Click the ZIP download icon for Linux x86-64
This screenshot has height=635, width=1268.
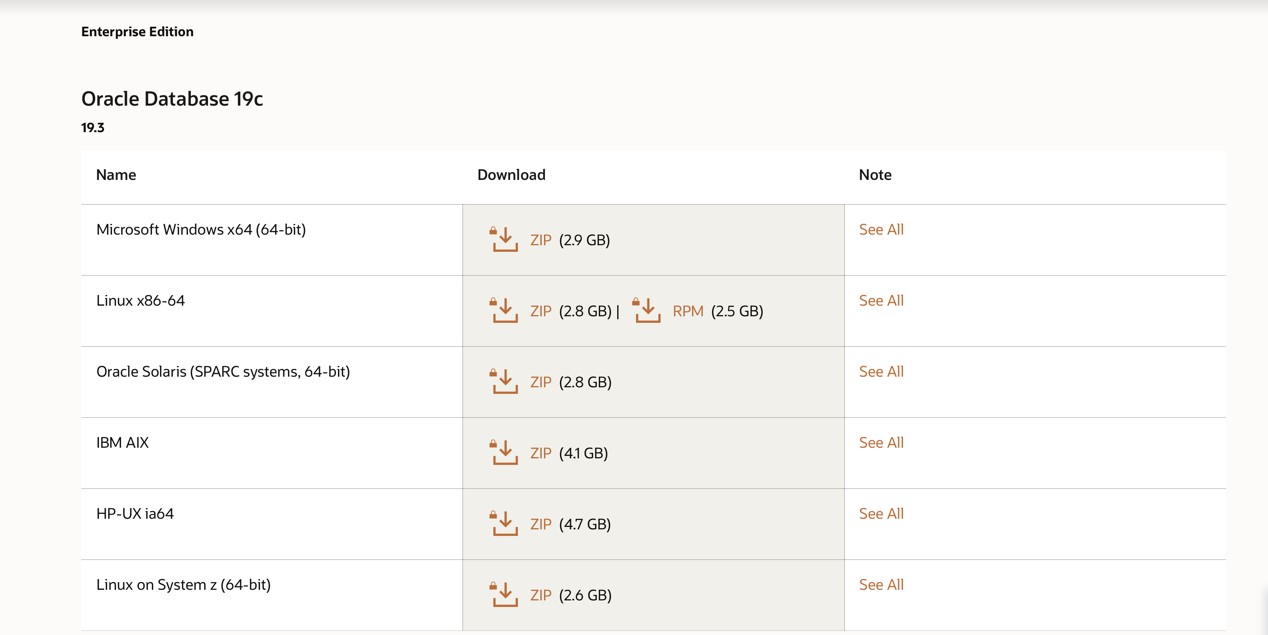504,310
